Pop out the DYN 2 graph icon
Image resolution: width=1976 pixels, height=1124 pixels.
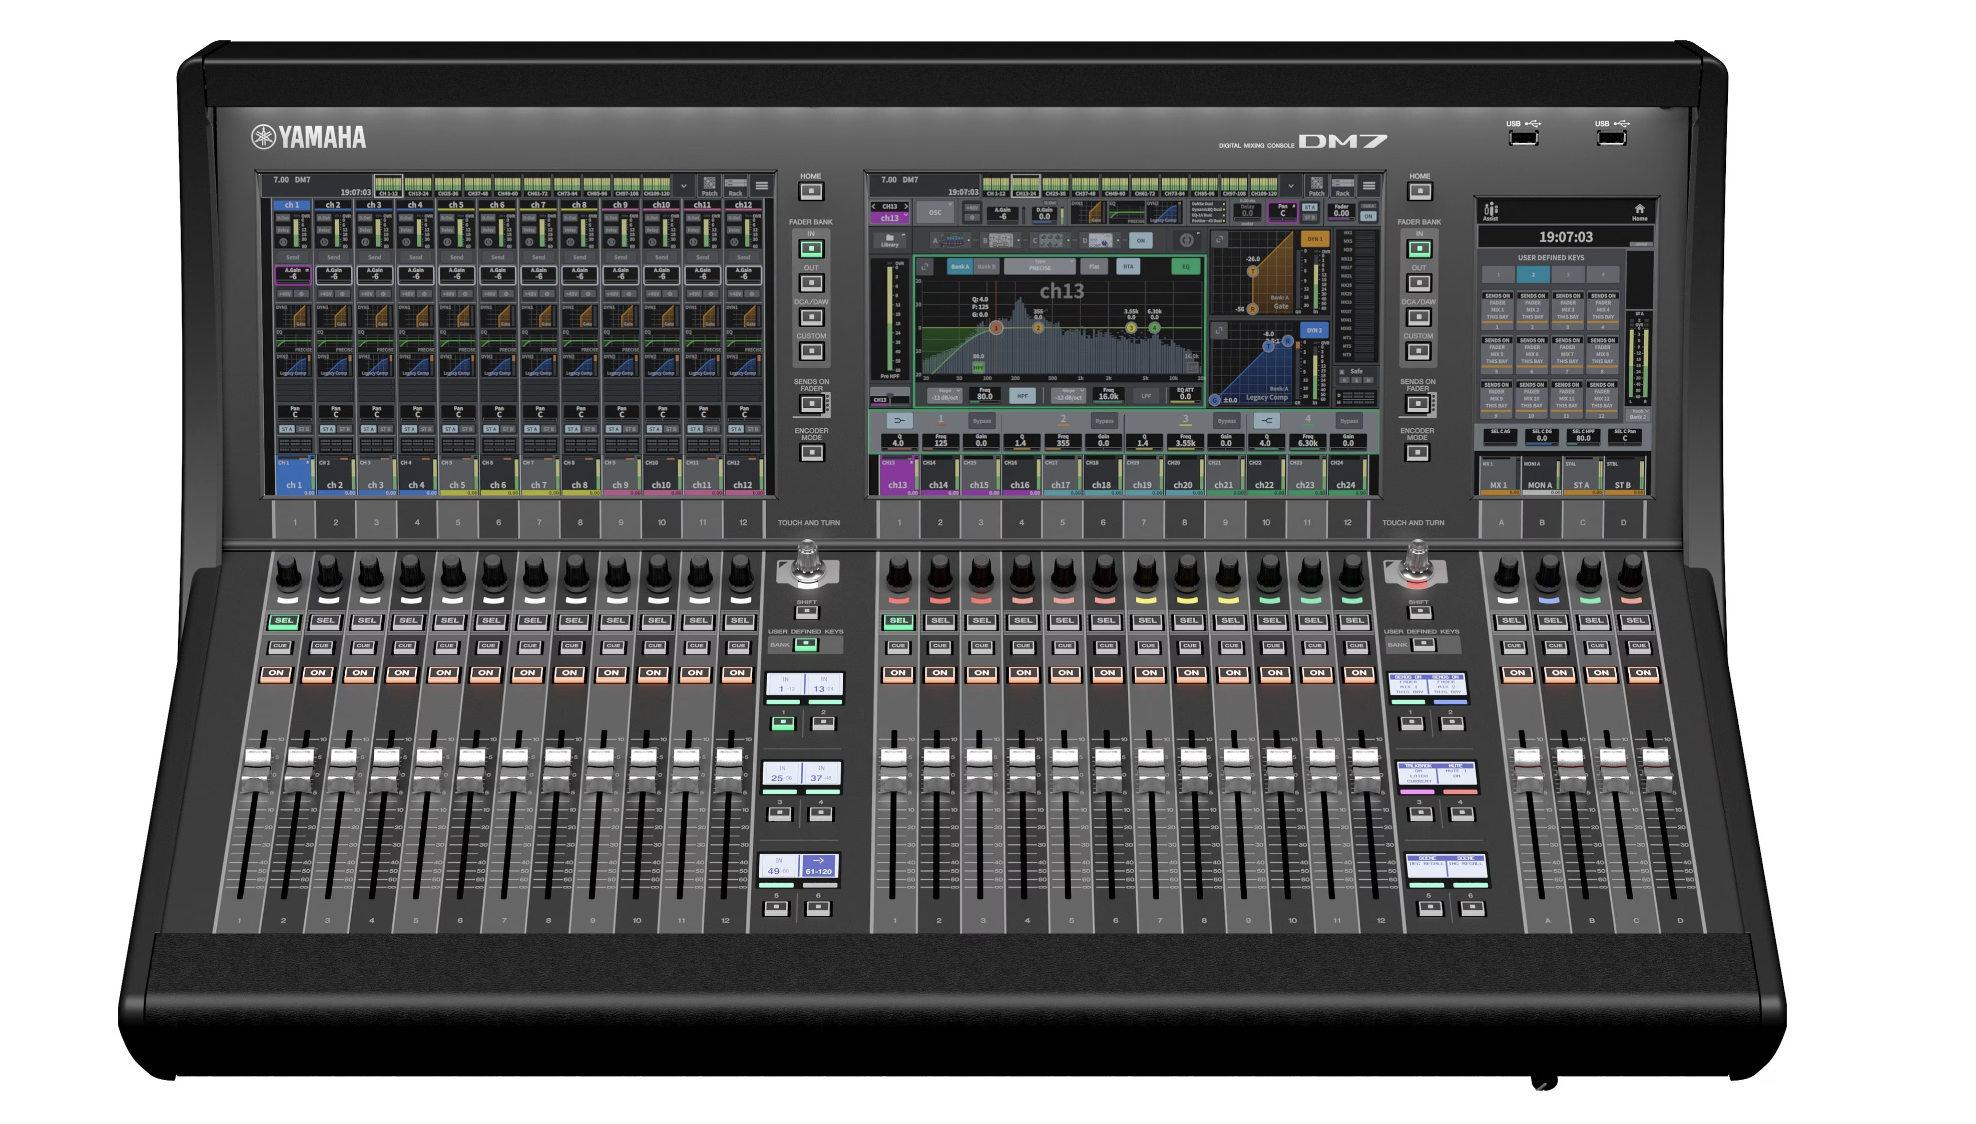1220,330
